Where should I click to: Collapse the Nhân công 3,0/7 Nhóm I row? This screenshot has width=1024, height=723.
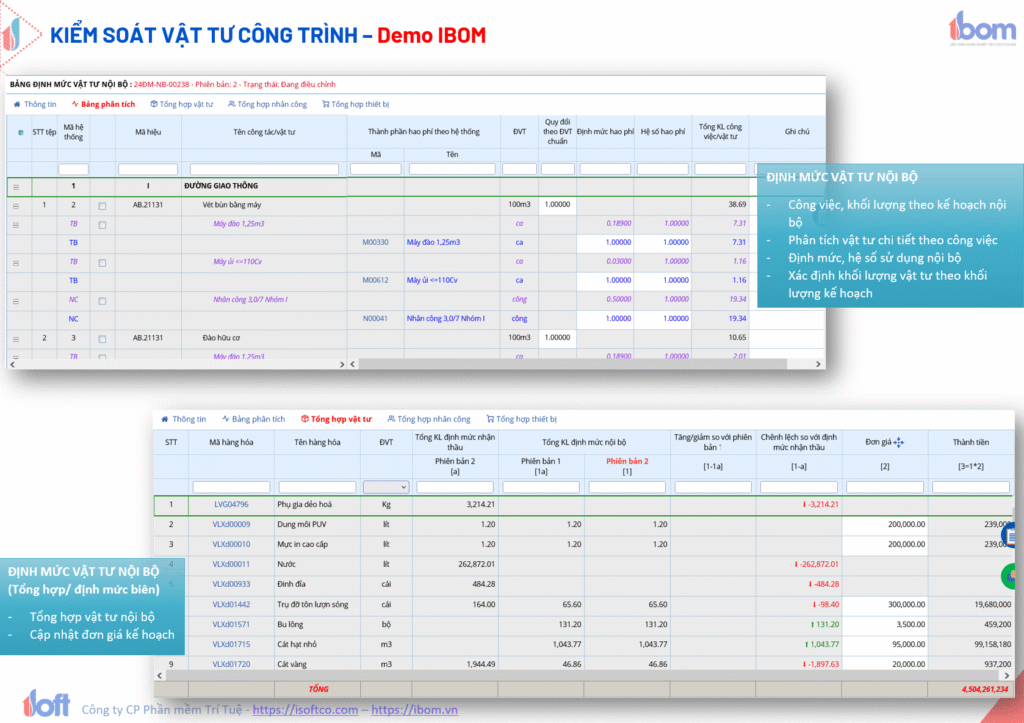[15, 300]
